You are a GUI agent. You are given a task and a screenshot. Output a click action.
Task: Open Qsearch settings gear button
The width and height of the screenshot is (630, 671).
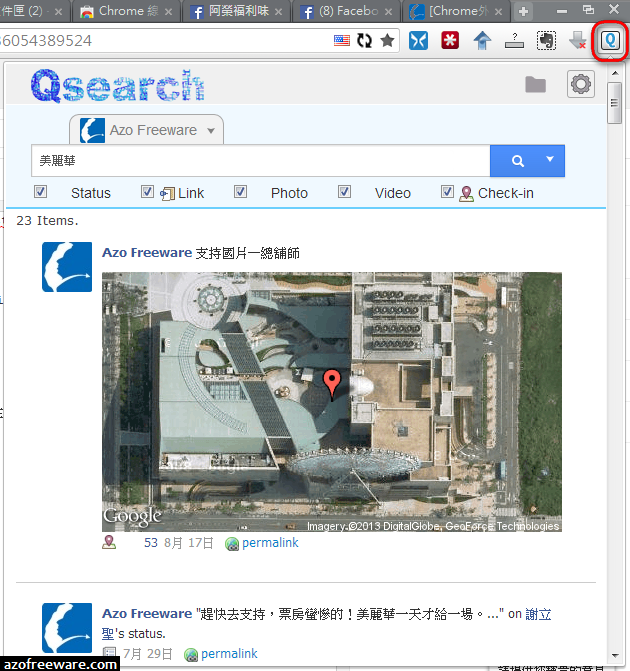click(581, 84)
